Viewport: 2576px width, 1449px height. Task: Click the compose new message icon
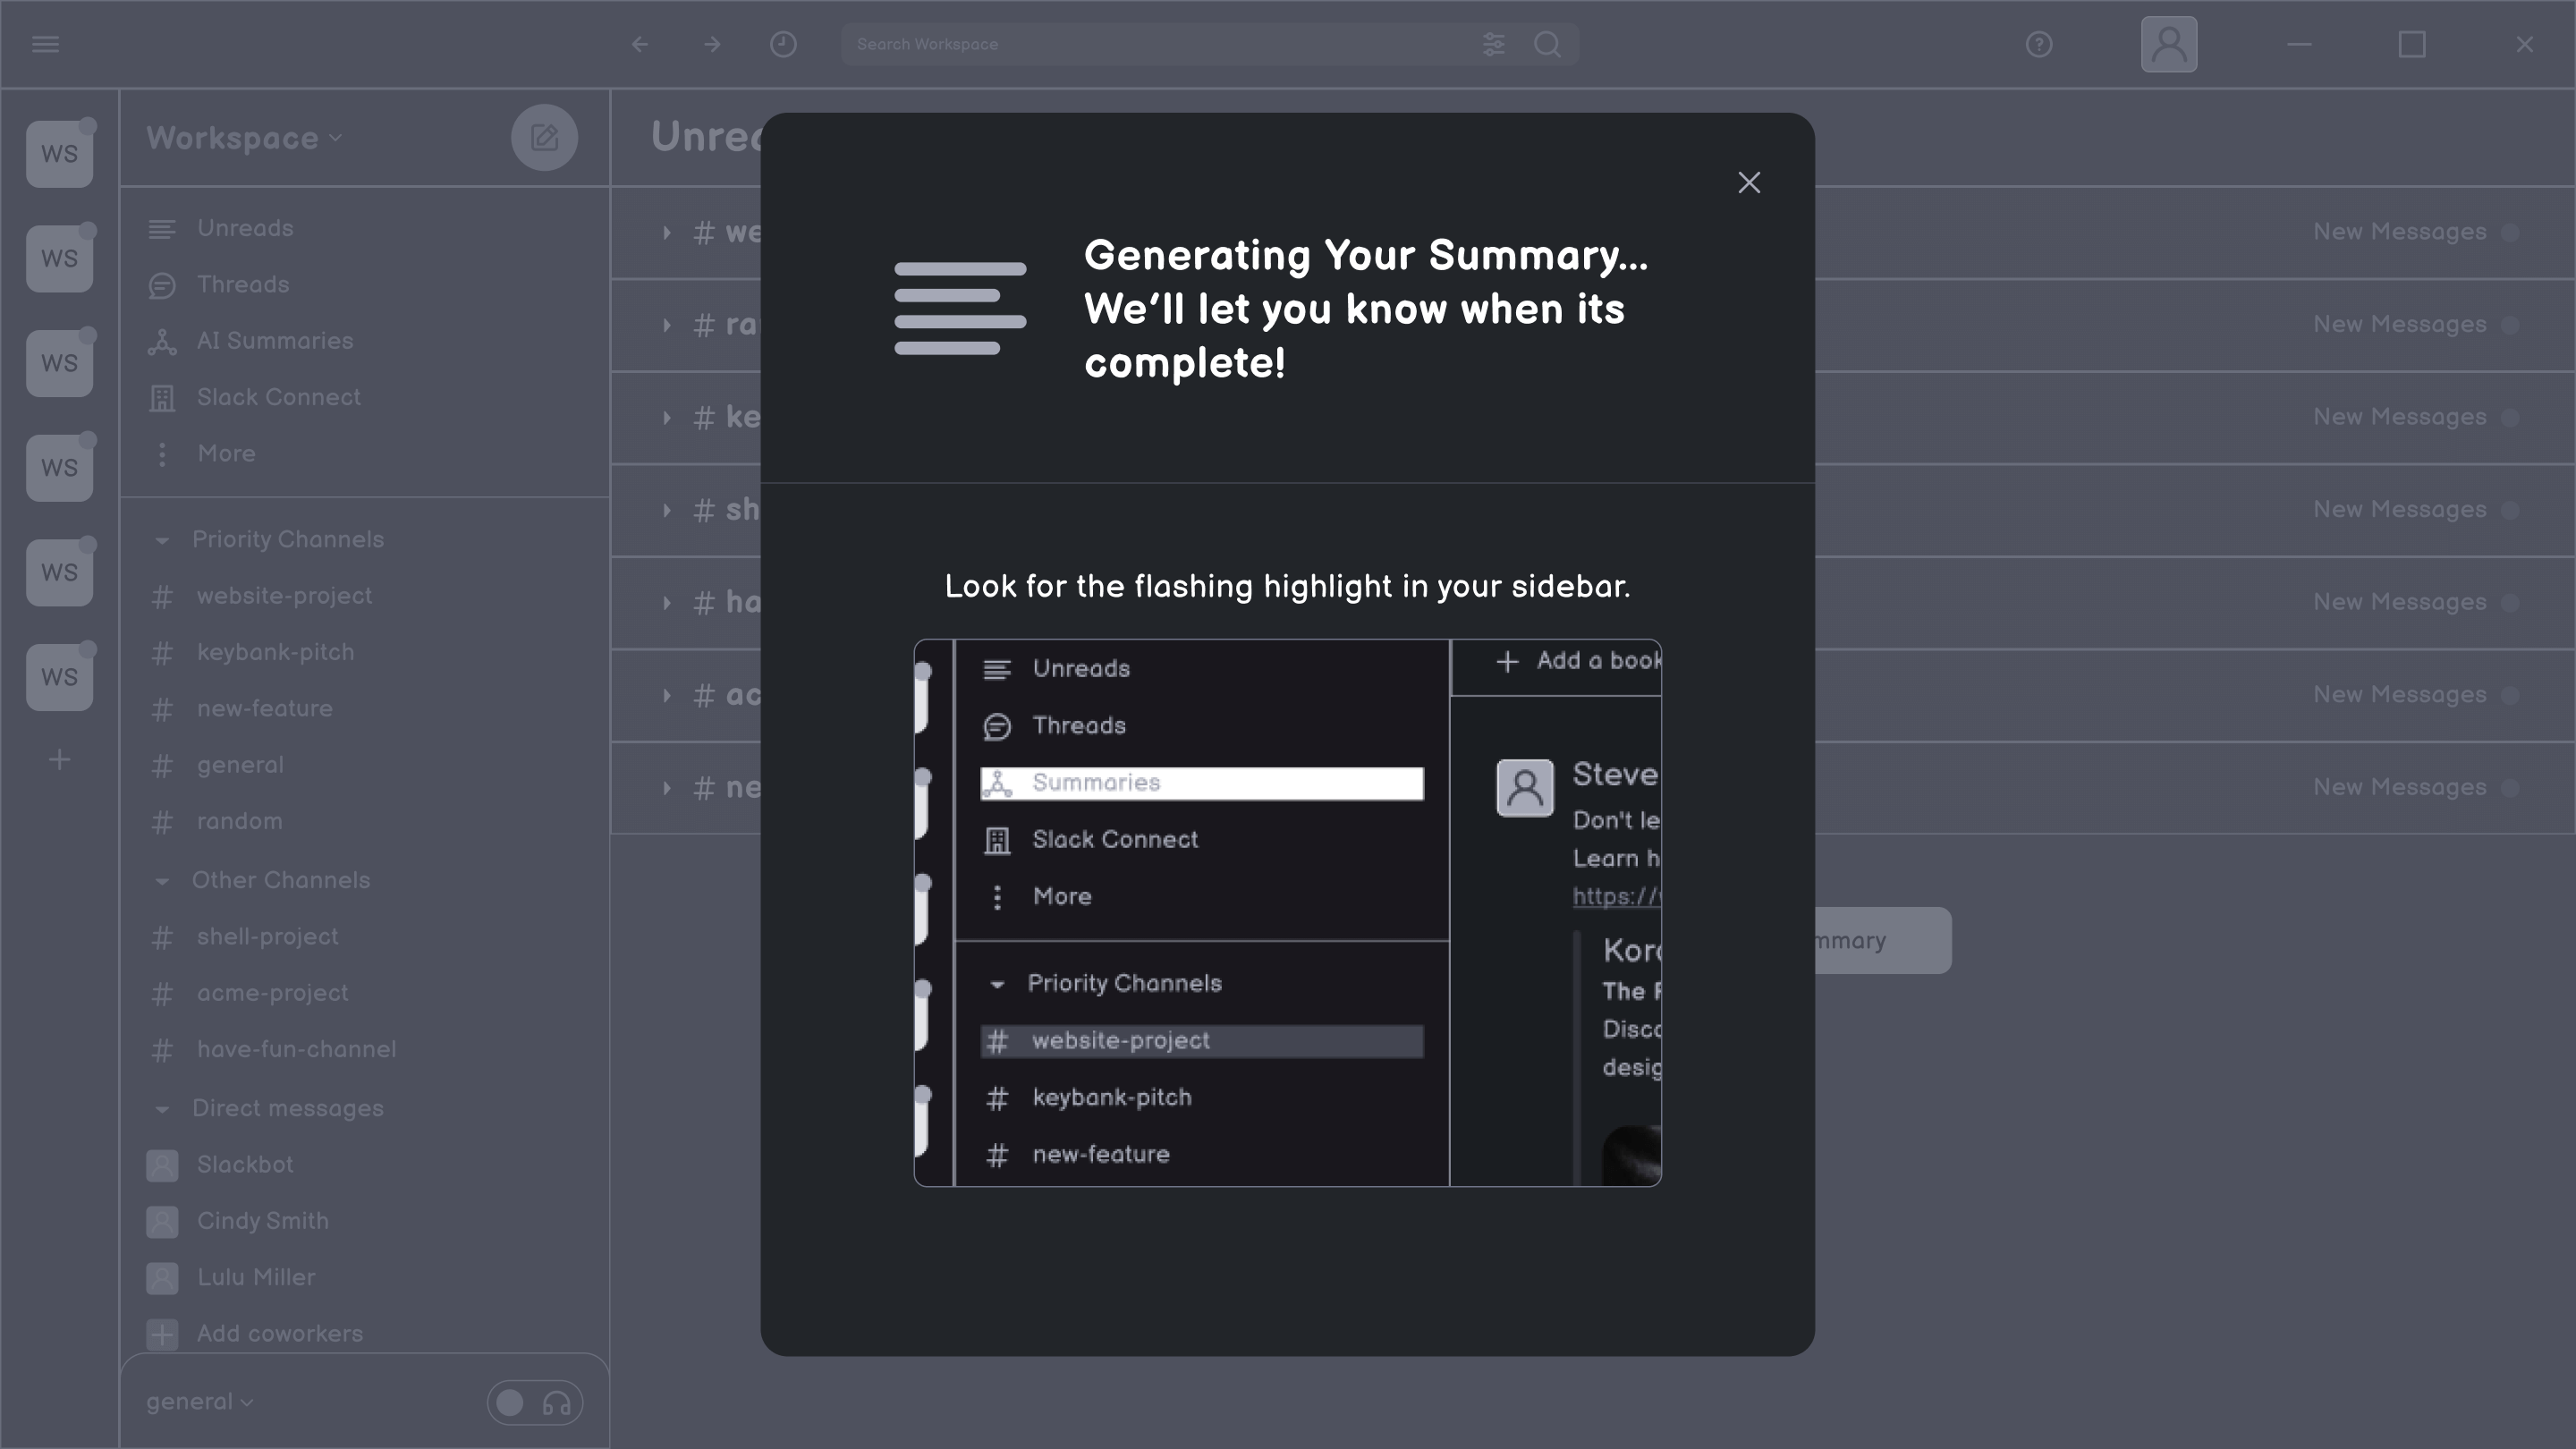point(544,138)
